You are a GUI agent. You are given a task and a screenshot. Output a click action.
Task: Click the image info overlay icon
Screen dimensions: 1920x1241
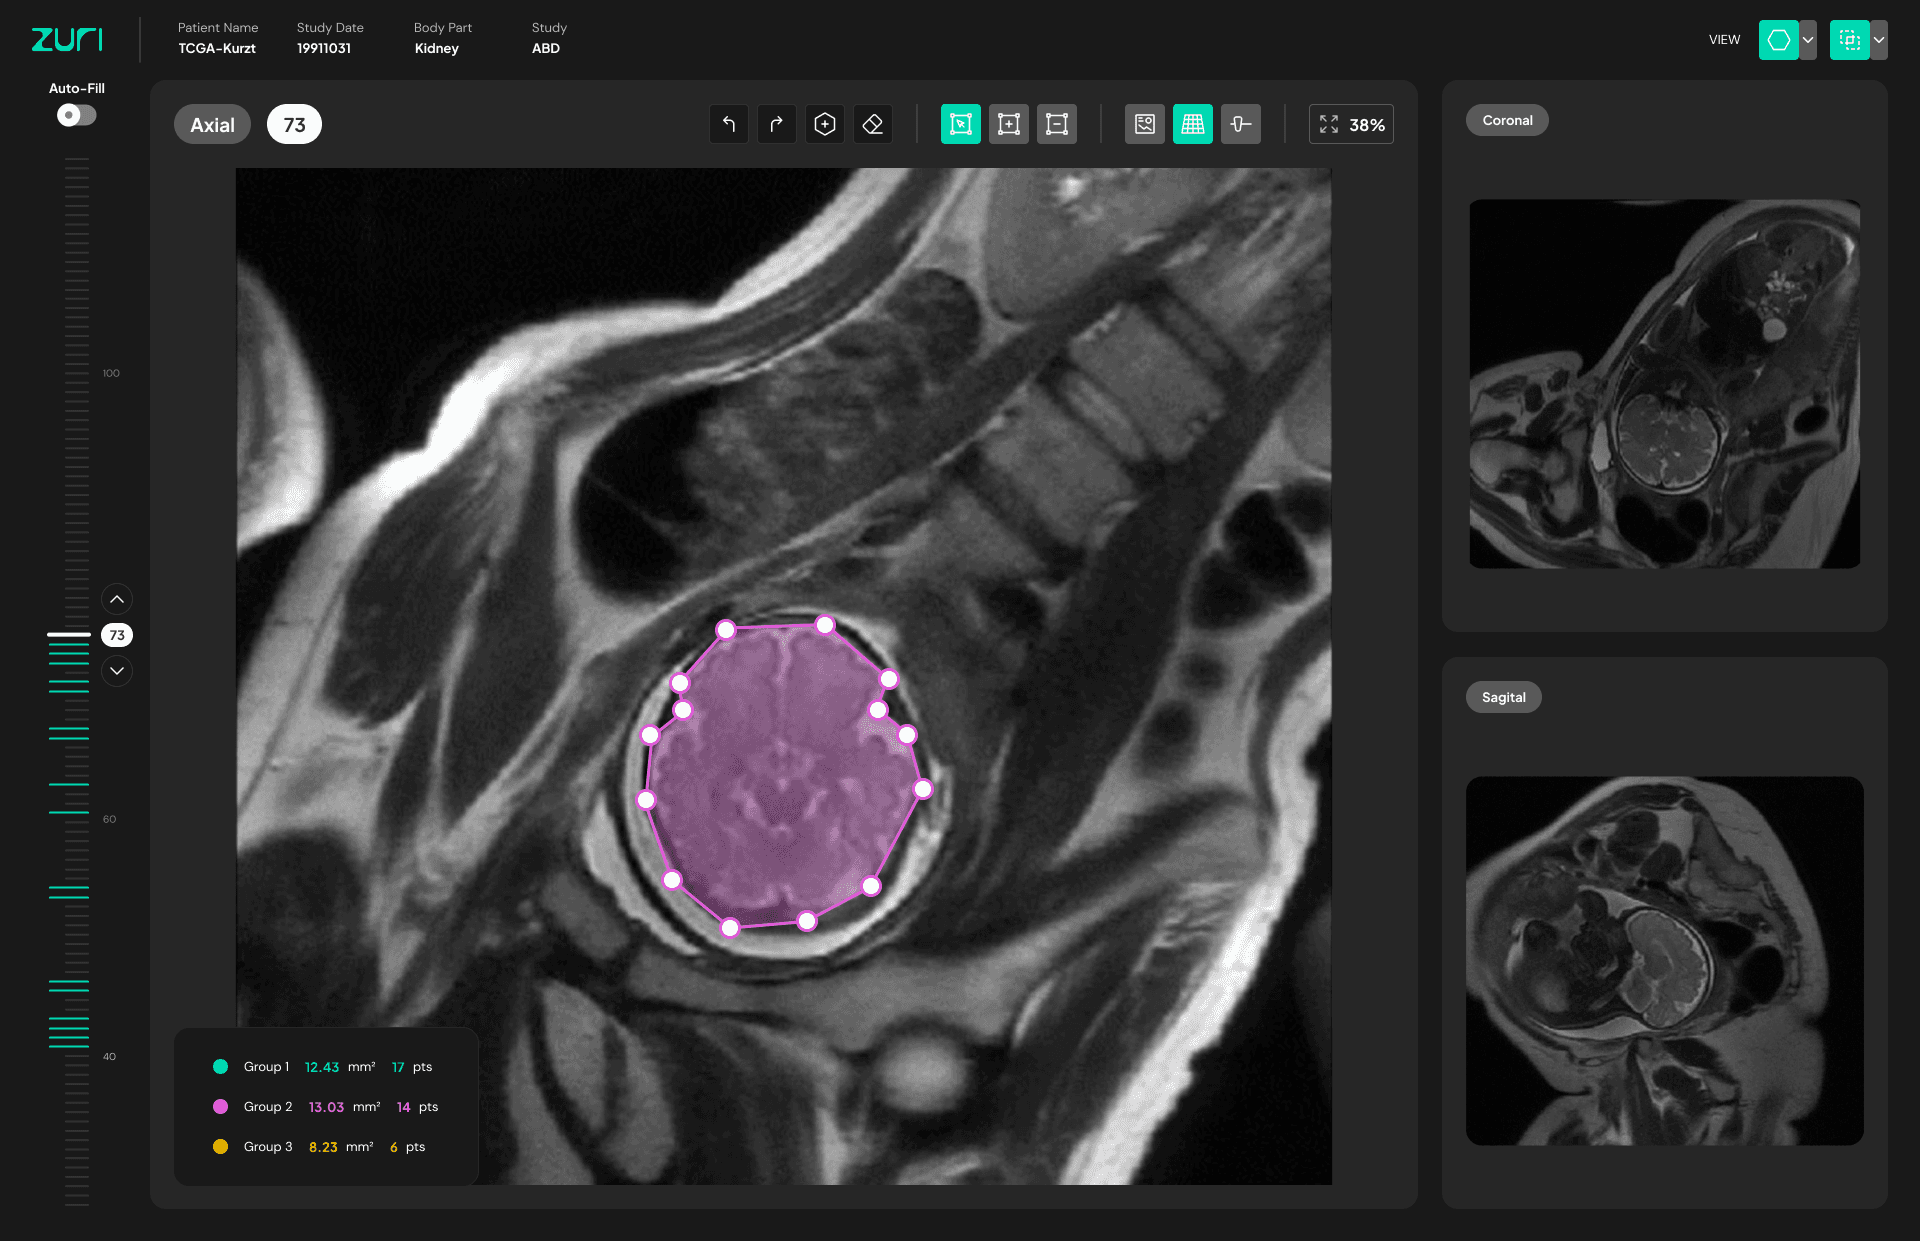(1145, 124)
